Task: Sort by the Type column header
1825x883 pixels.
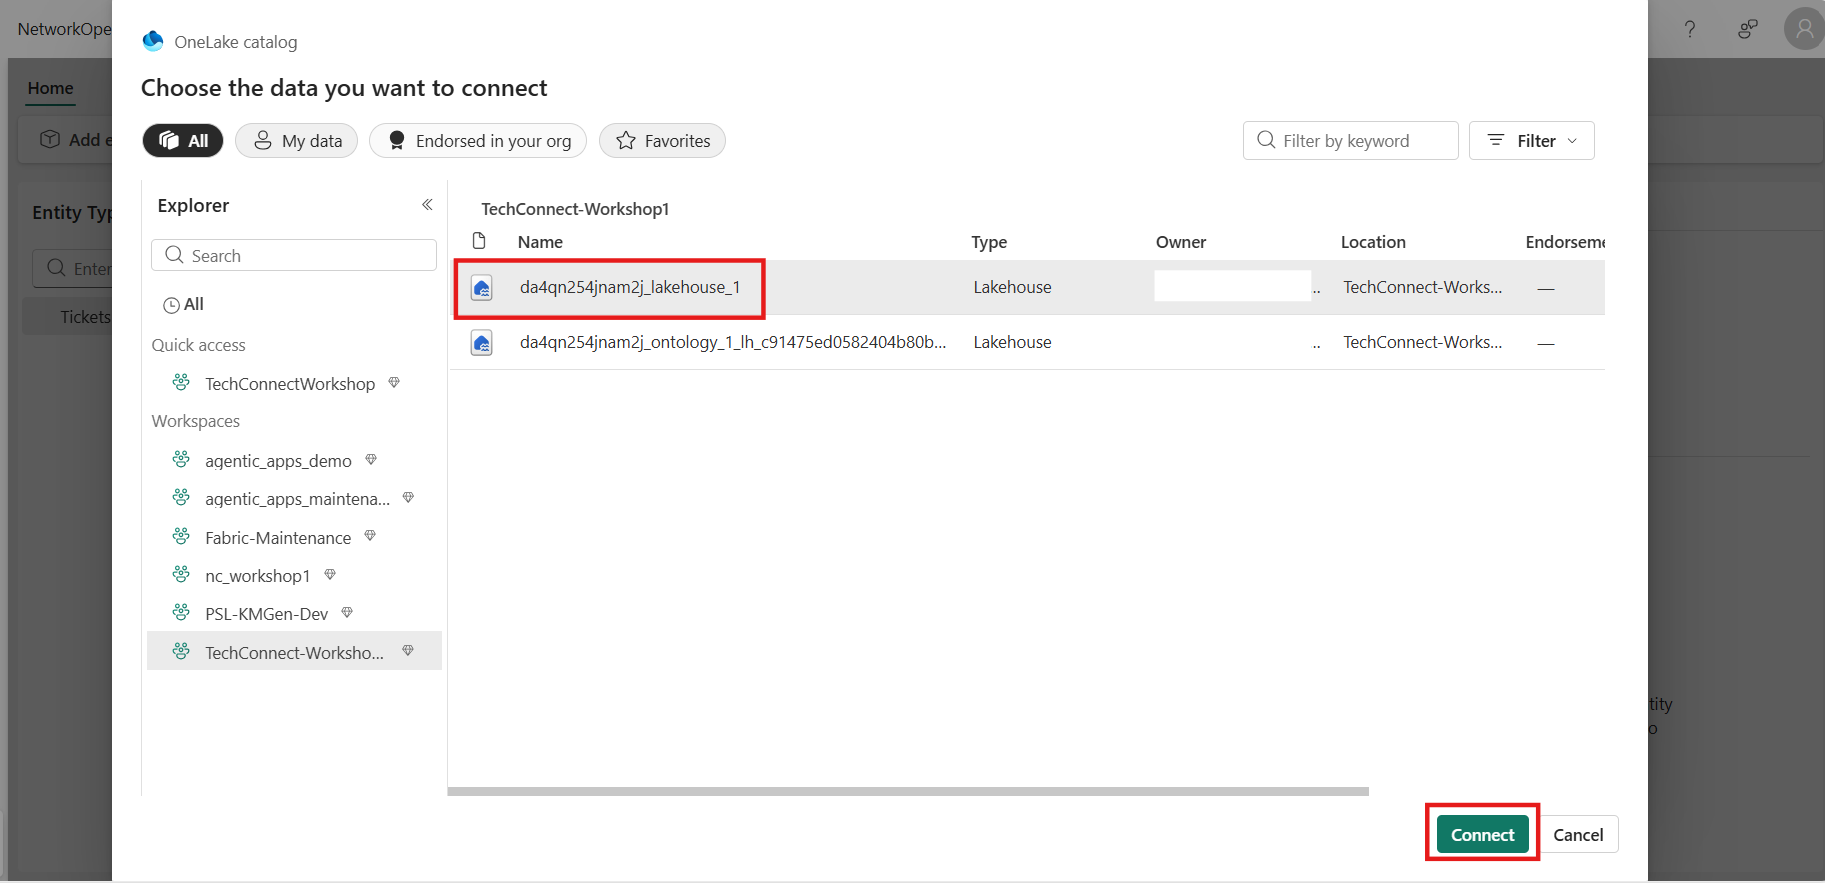Action: point(989,242)
